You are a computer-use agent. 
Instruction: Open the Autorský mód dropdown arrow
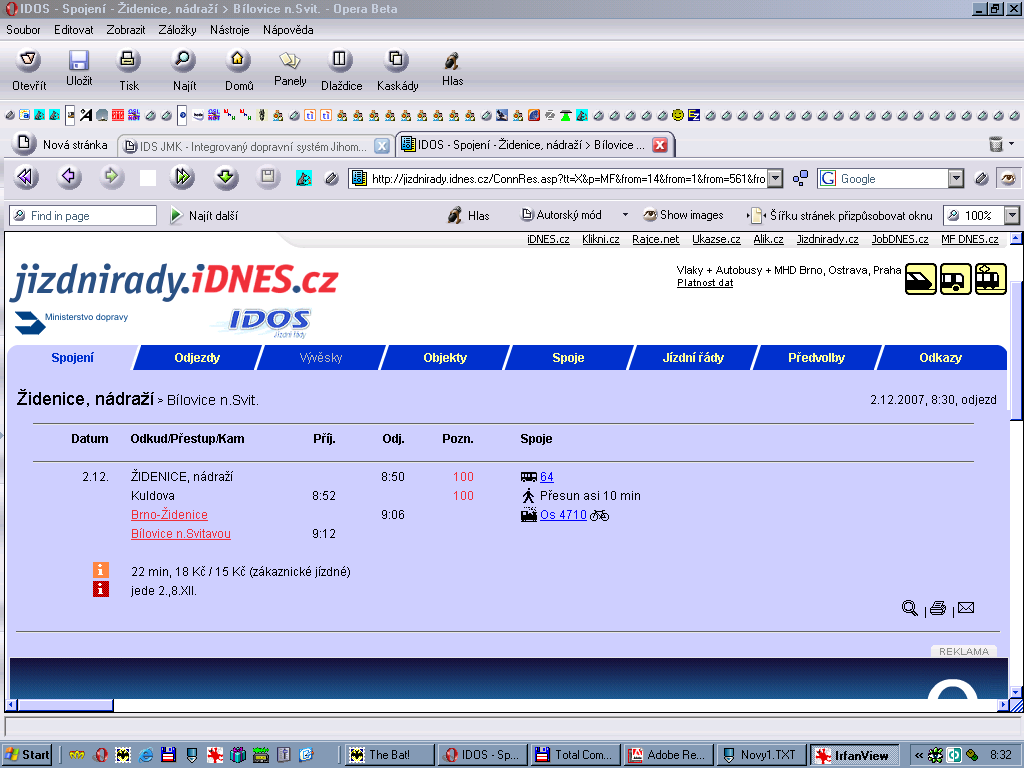pos(625,215)
